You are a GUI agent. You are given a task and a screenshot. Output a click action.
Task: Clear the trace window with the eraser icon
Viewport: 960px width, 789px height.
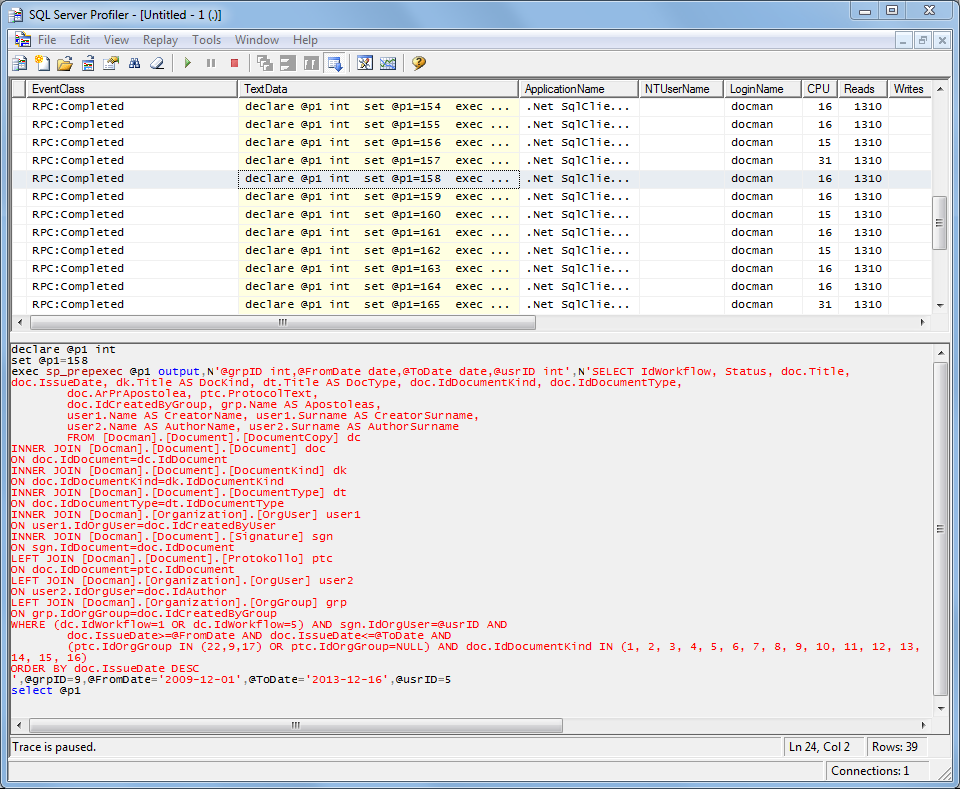coord(157,63)
